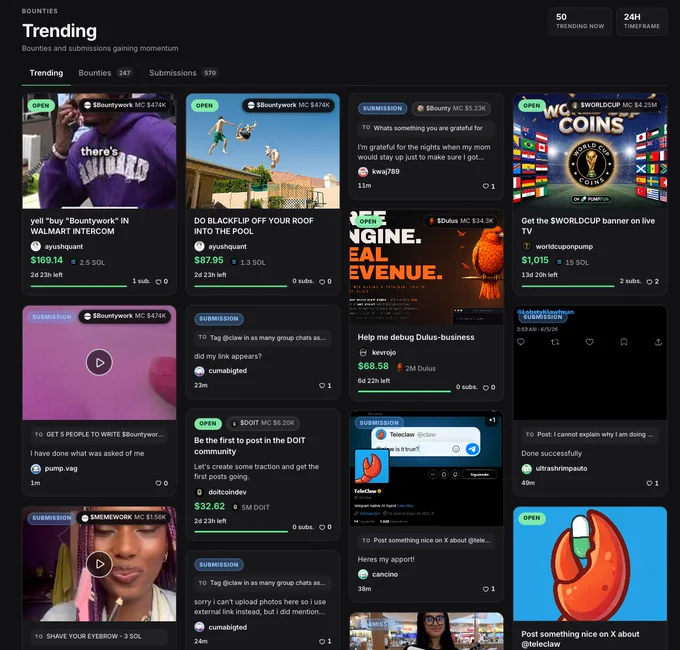The width and height of the screenshot is (680, 650).
Task: Open 'Be the first to post in the DOIT community'
Action: [x=250, y=446]
